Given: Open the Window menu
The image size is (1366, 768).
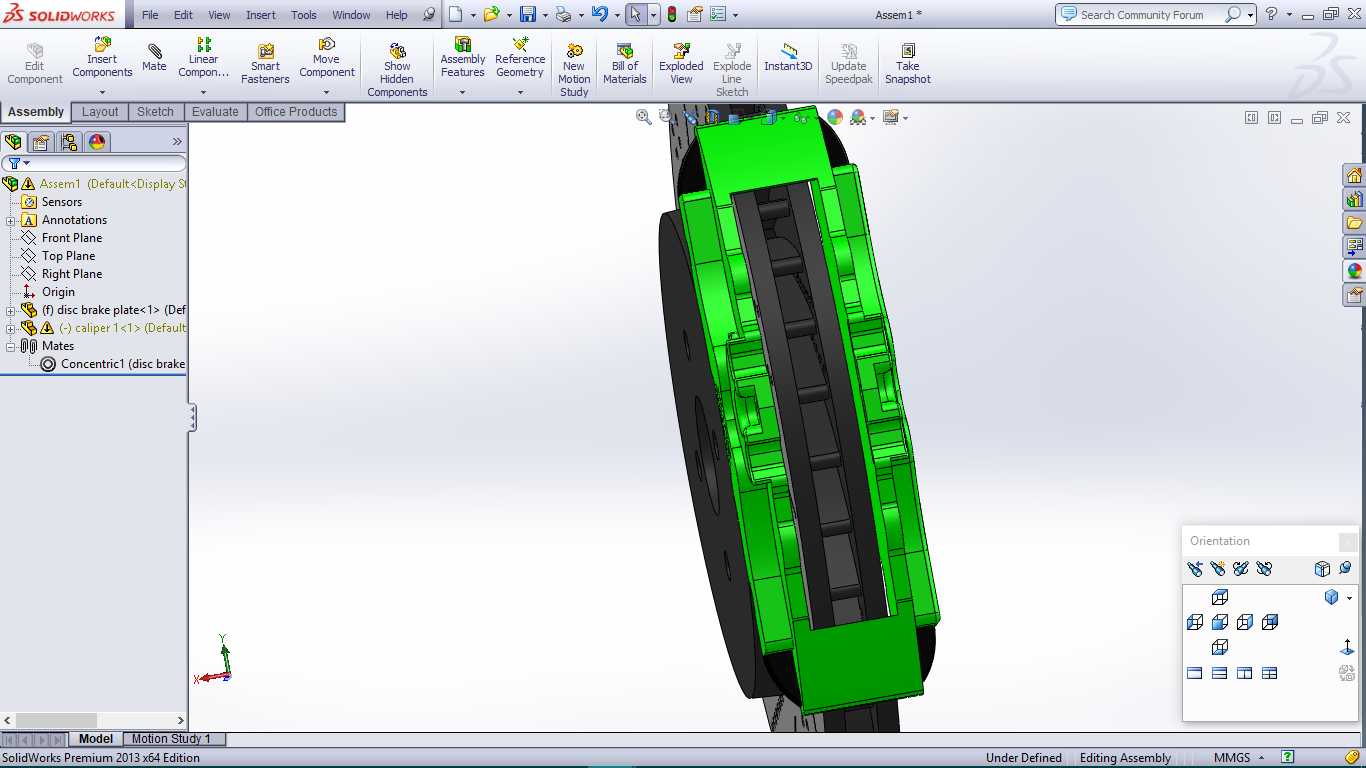Looking at the screenshot, I should (x=351, y=15).
